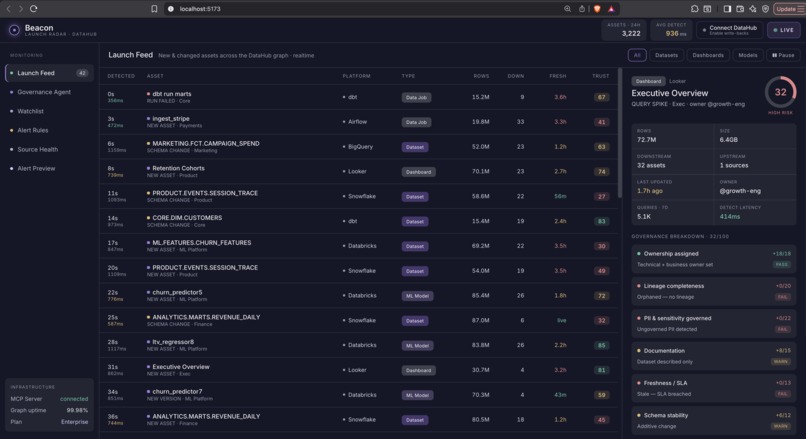Click the Beacon logo icon
This screenshot has height=439, width=806.
tap(14, 30)
